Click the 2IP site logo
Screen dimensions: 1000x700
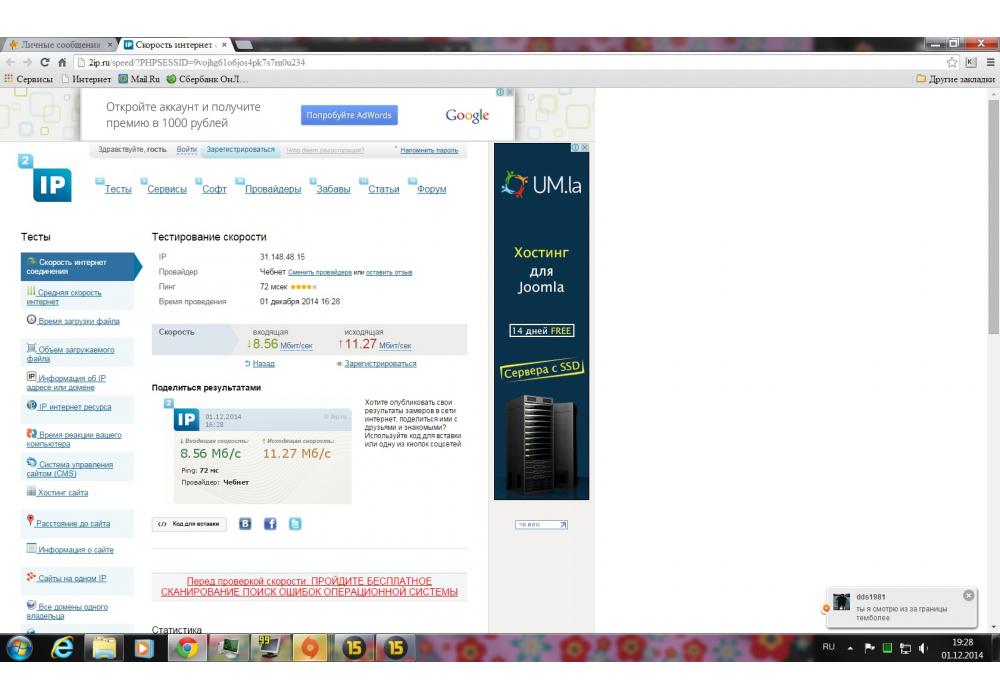click(x=46, y=179)
